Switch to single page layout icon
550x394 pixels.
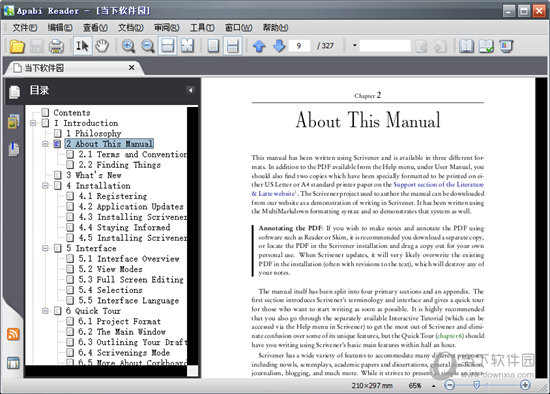[x=213, y=46]
